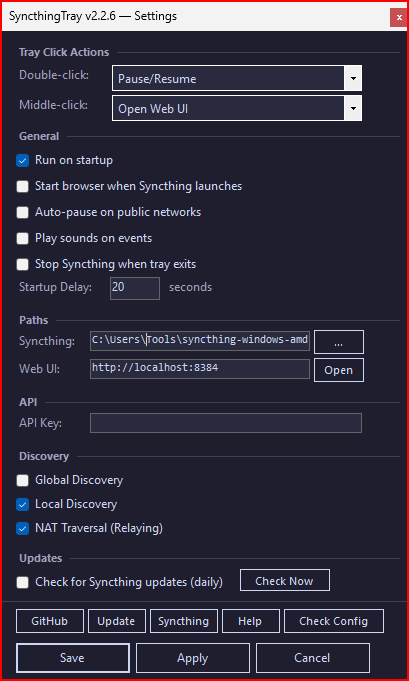Click the Check Now updates button
The height and width of the screenshot is (681, 409).
coord(285,581)
